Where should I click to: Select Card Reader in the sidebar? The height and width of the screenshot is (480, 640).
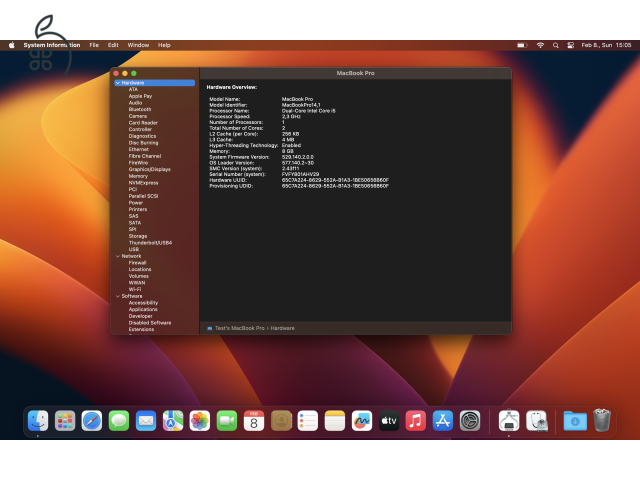143,123
